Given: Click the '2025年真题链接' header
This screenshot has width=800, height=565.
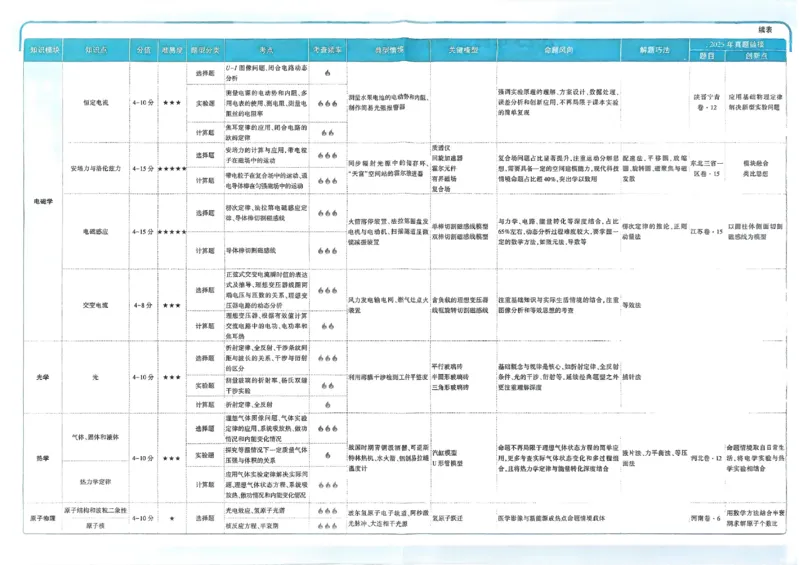Looking at the screenshot, I should (x=737, y=44).
